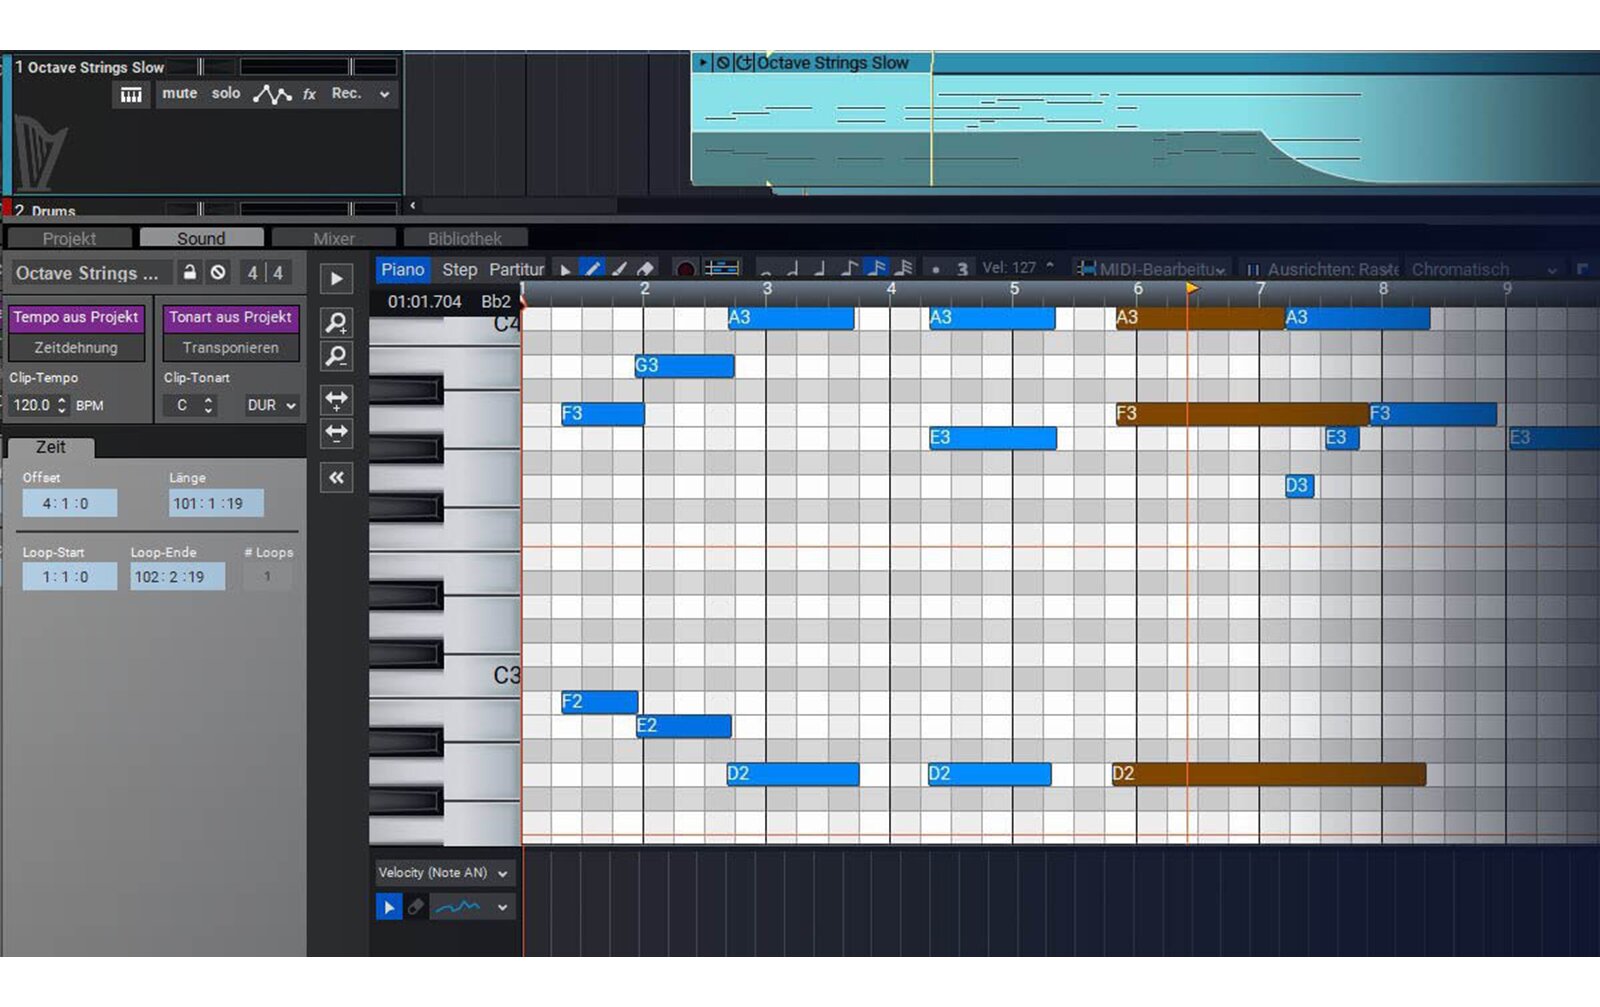
Task: Switch to the Mixer tab
Action: tap(333, 238)
